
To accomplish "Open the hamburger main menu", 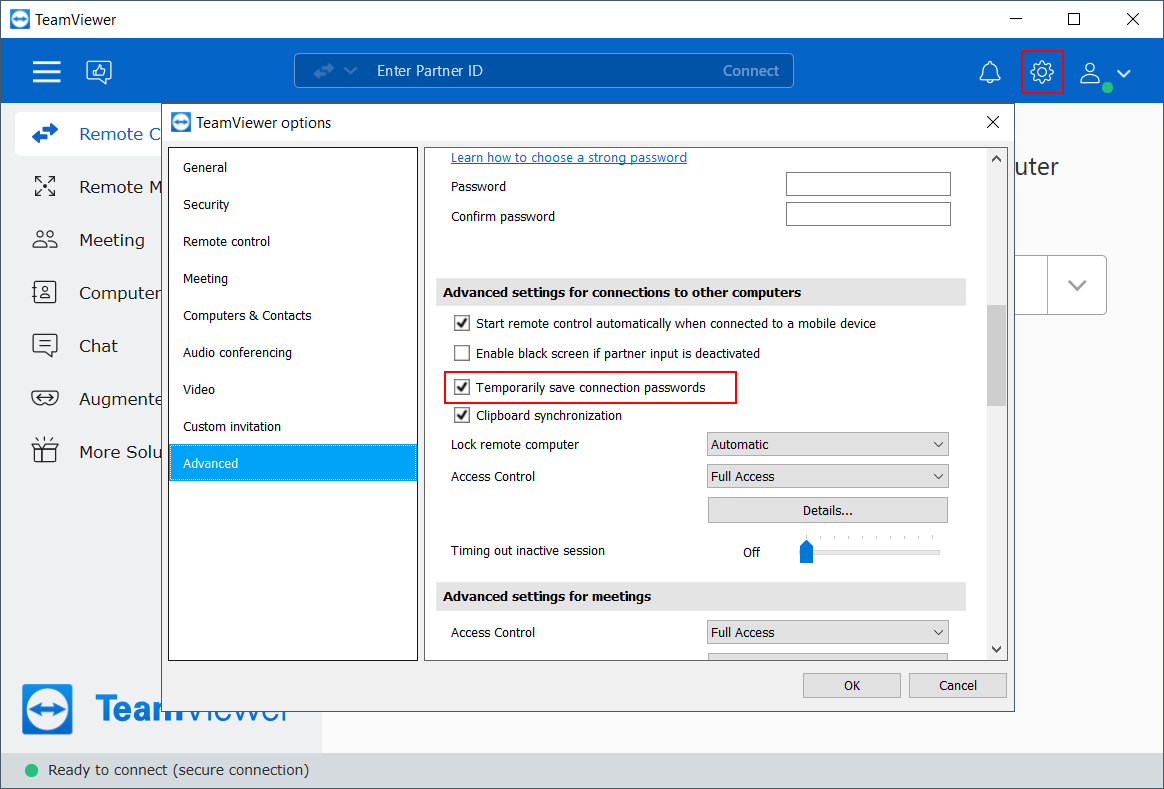I will tap(46, 71).
